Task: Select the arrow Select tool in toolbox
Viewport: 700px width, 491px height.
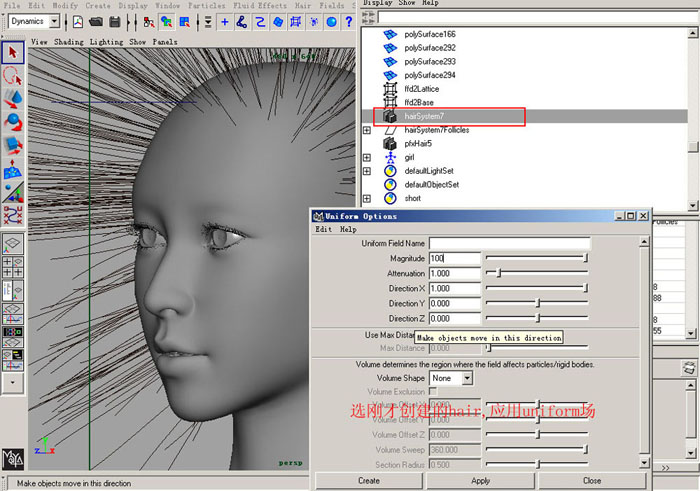Action: 12,53
